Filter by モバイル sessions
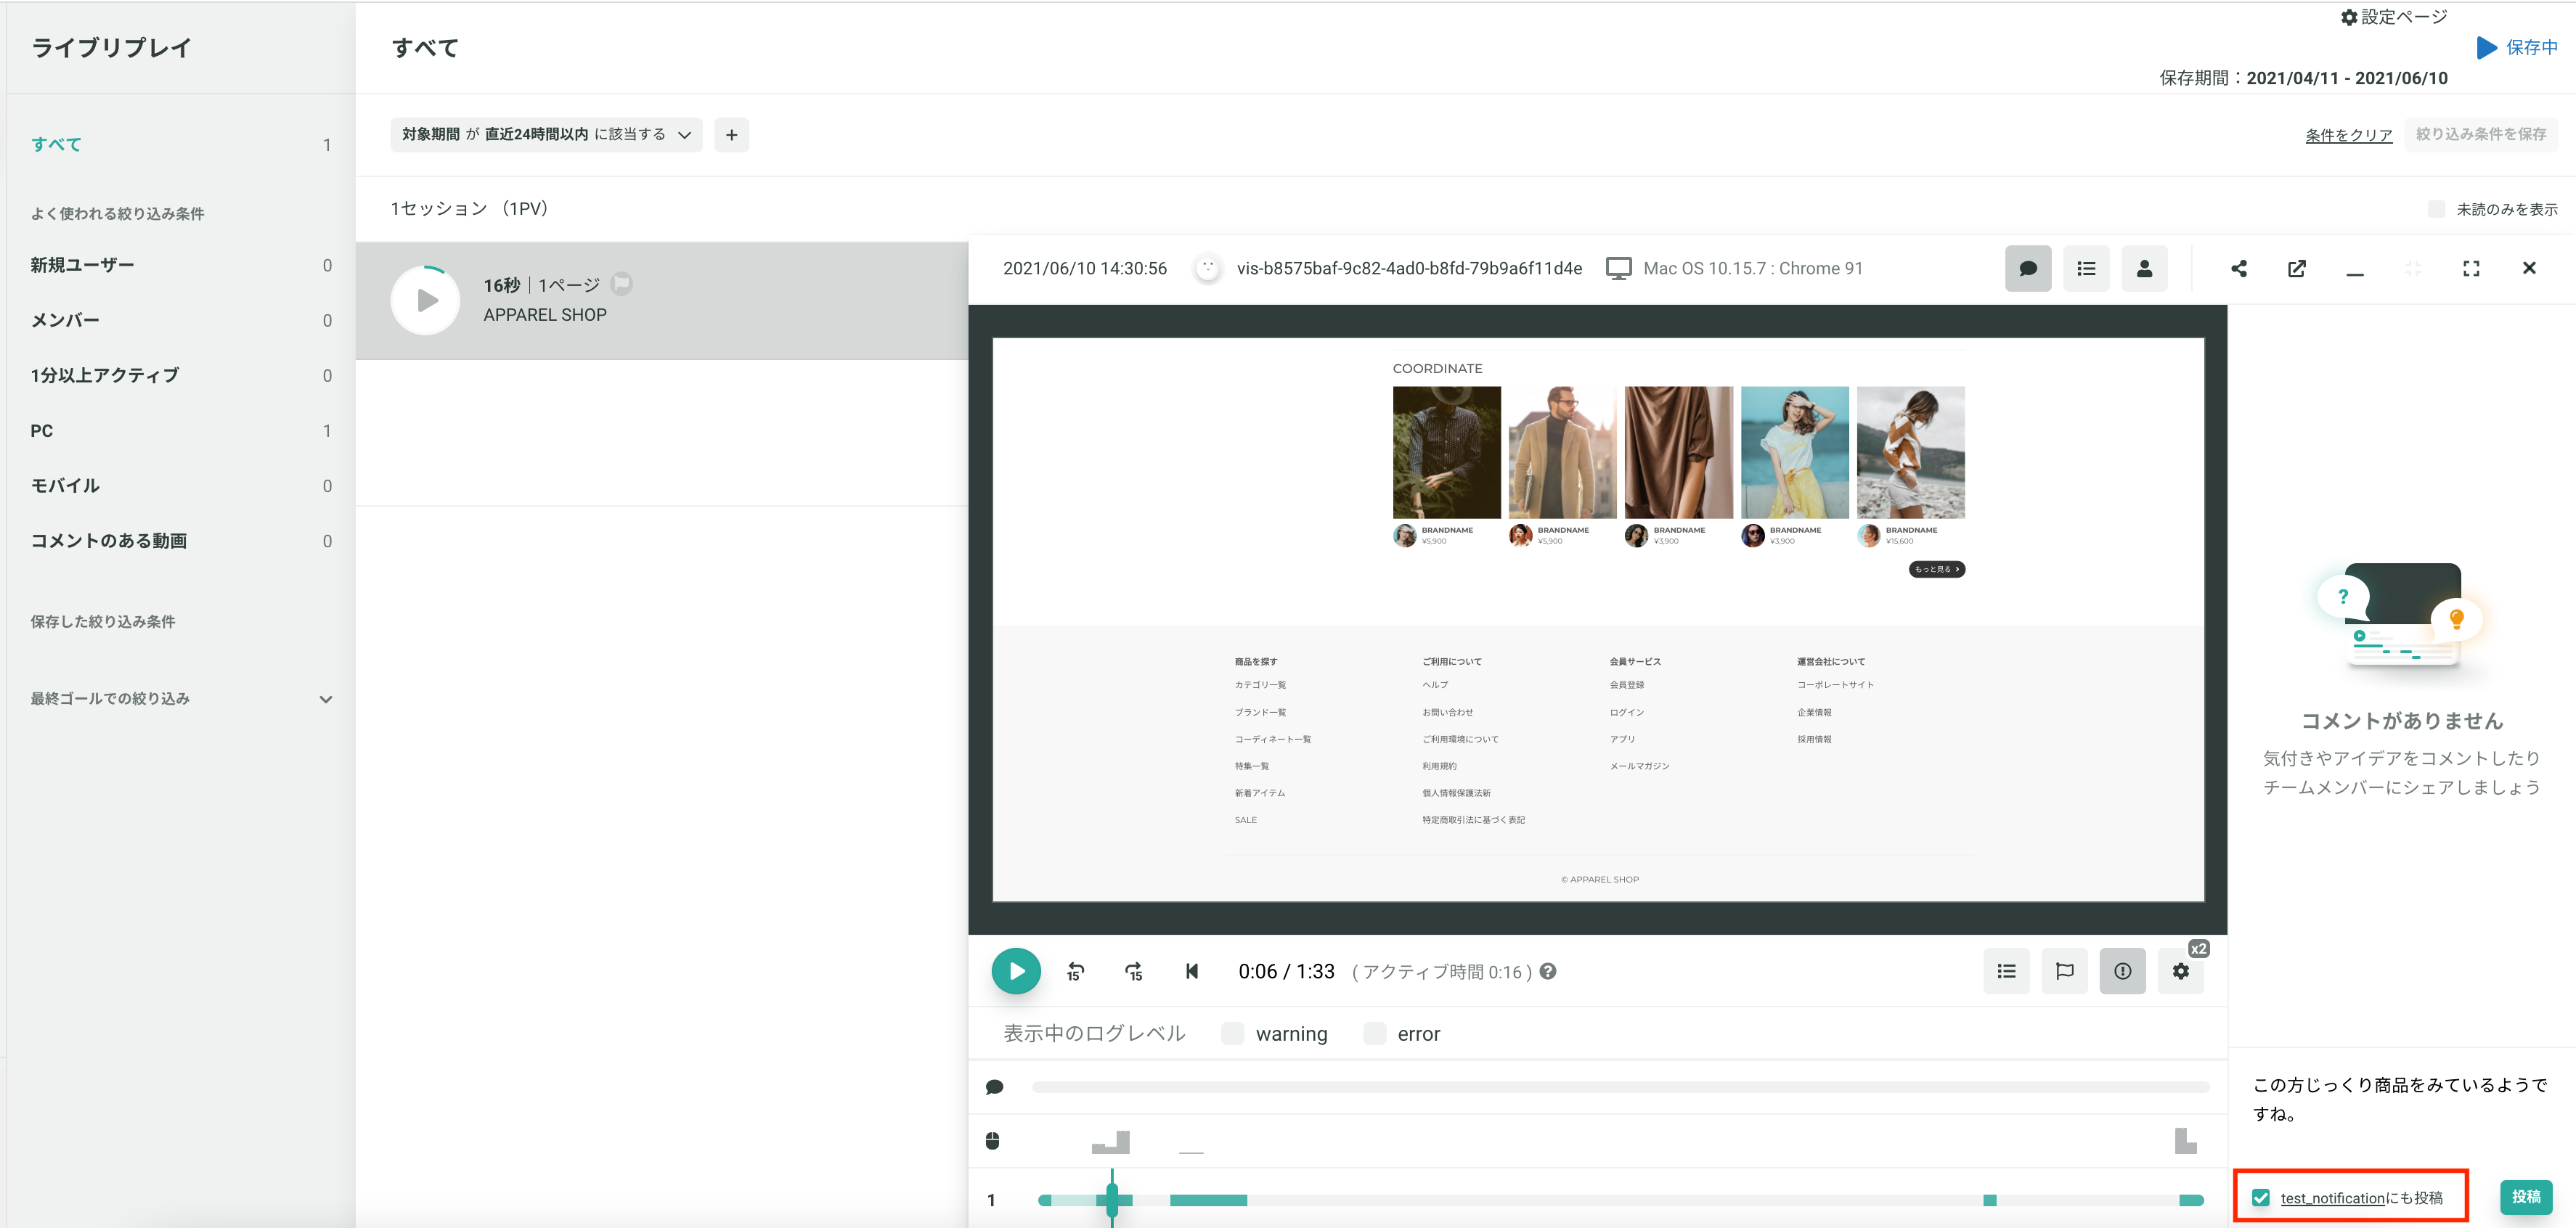Screen dimensions: 2576x1228 (x=181, y=486)
